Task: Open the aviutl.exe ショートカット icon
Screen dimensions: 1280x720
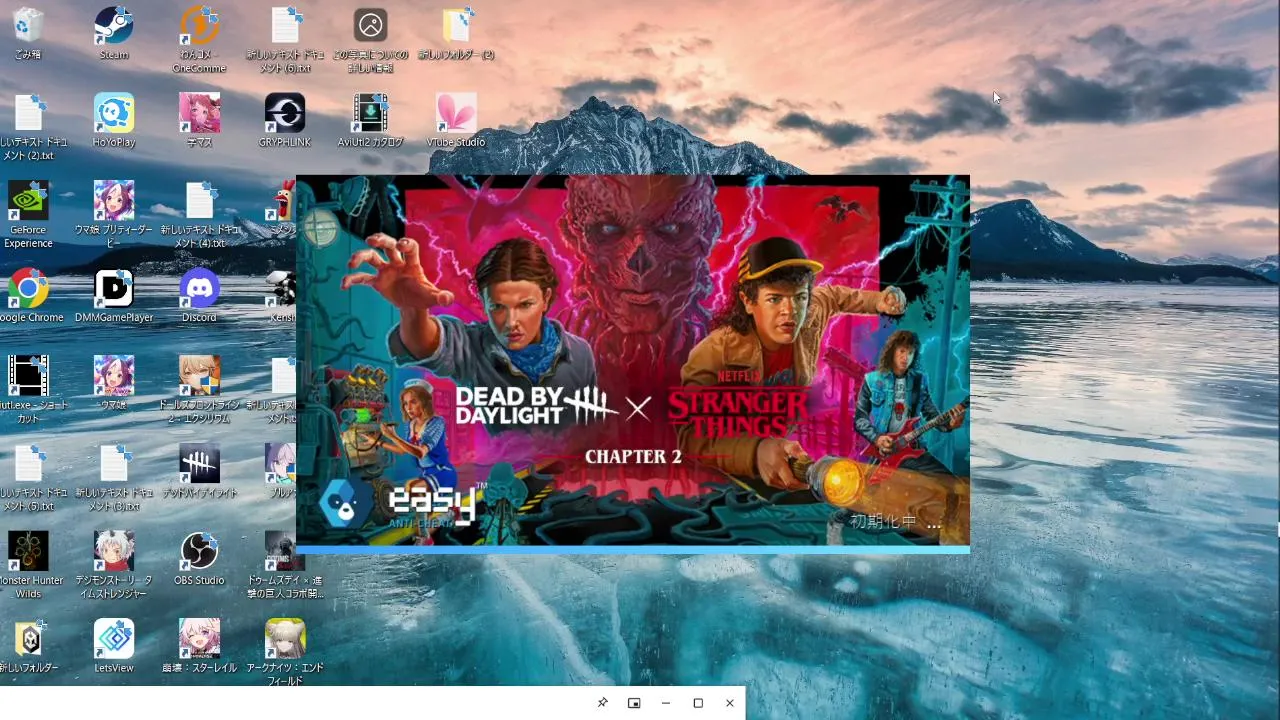Action: (x=28, y=390)
